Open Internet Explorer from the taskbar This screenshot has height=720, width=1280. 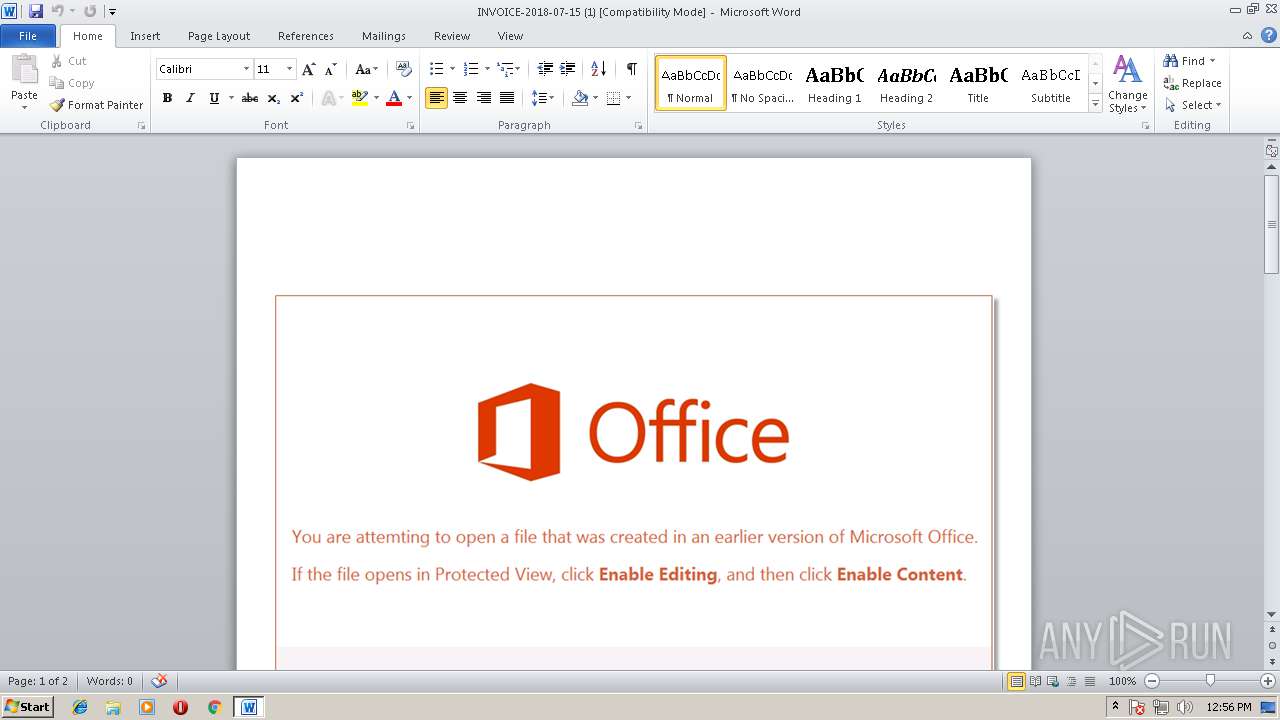(80, 707)
